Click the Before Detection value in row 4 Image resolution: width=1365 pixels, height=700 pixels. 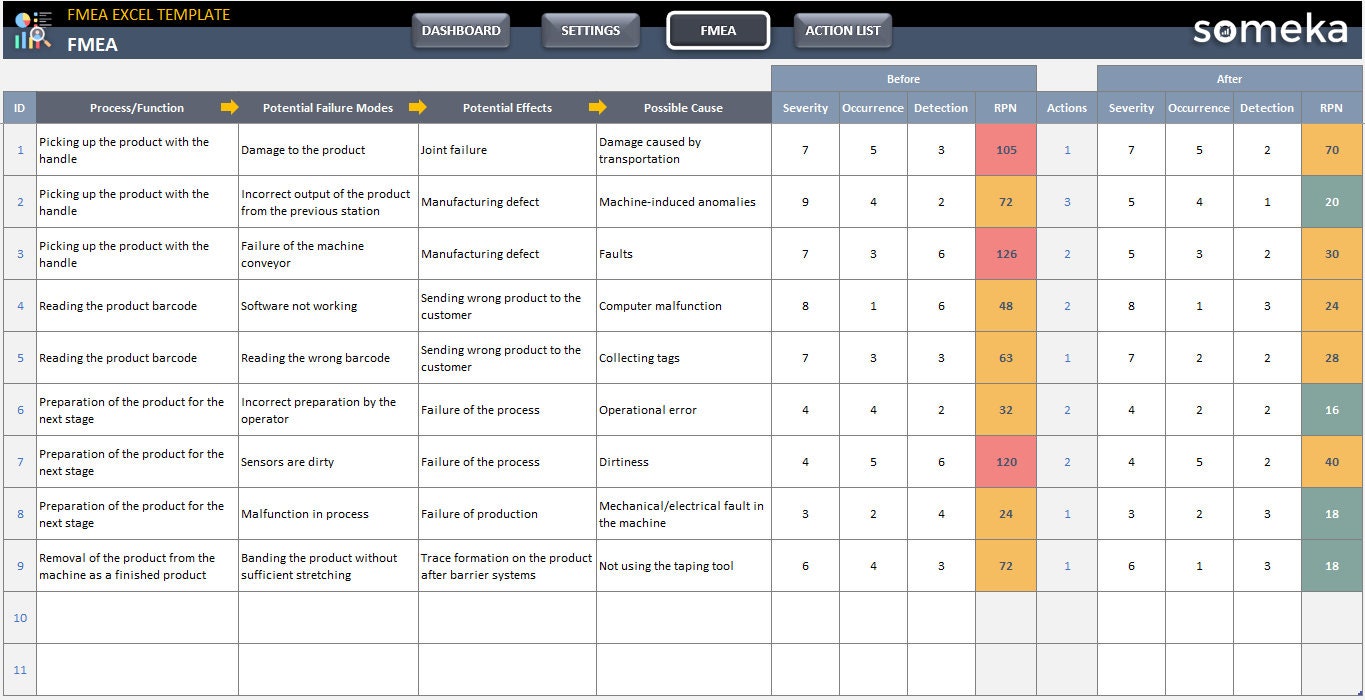pyautogui.click(x=941, y=306)
